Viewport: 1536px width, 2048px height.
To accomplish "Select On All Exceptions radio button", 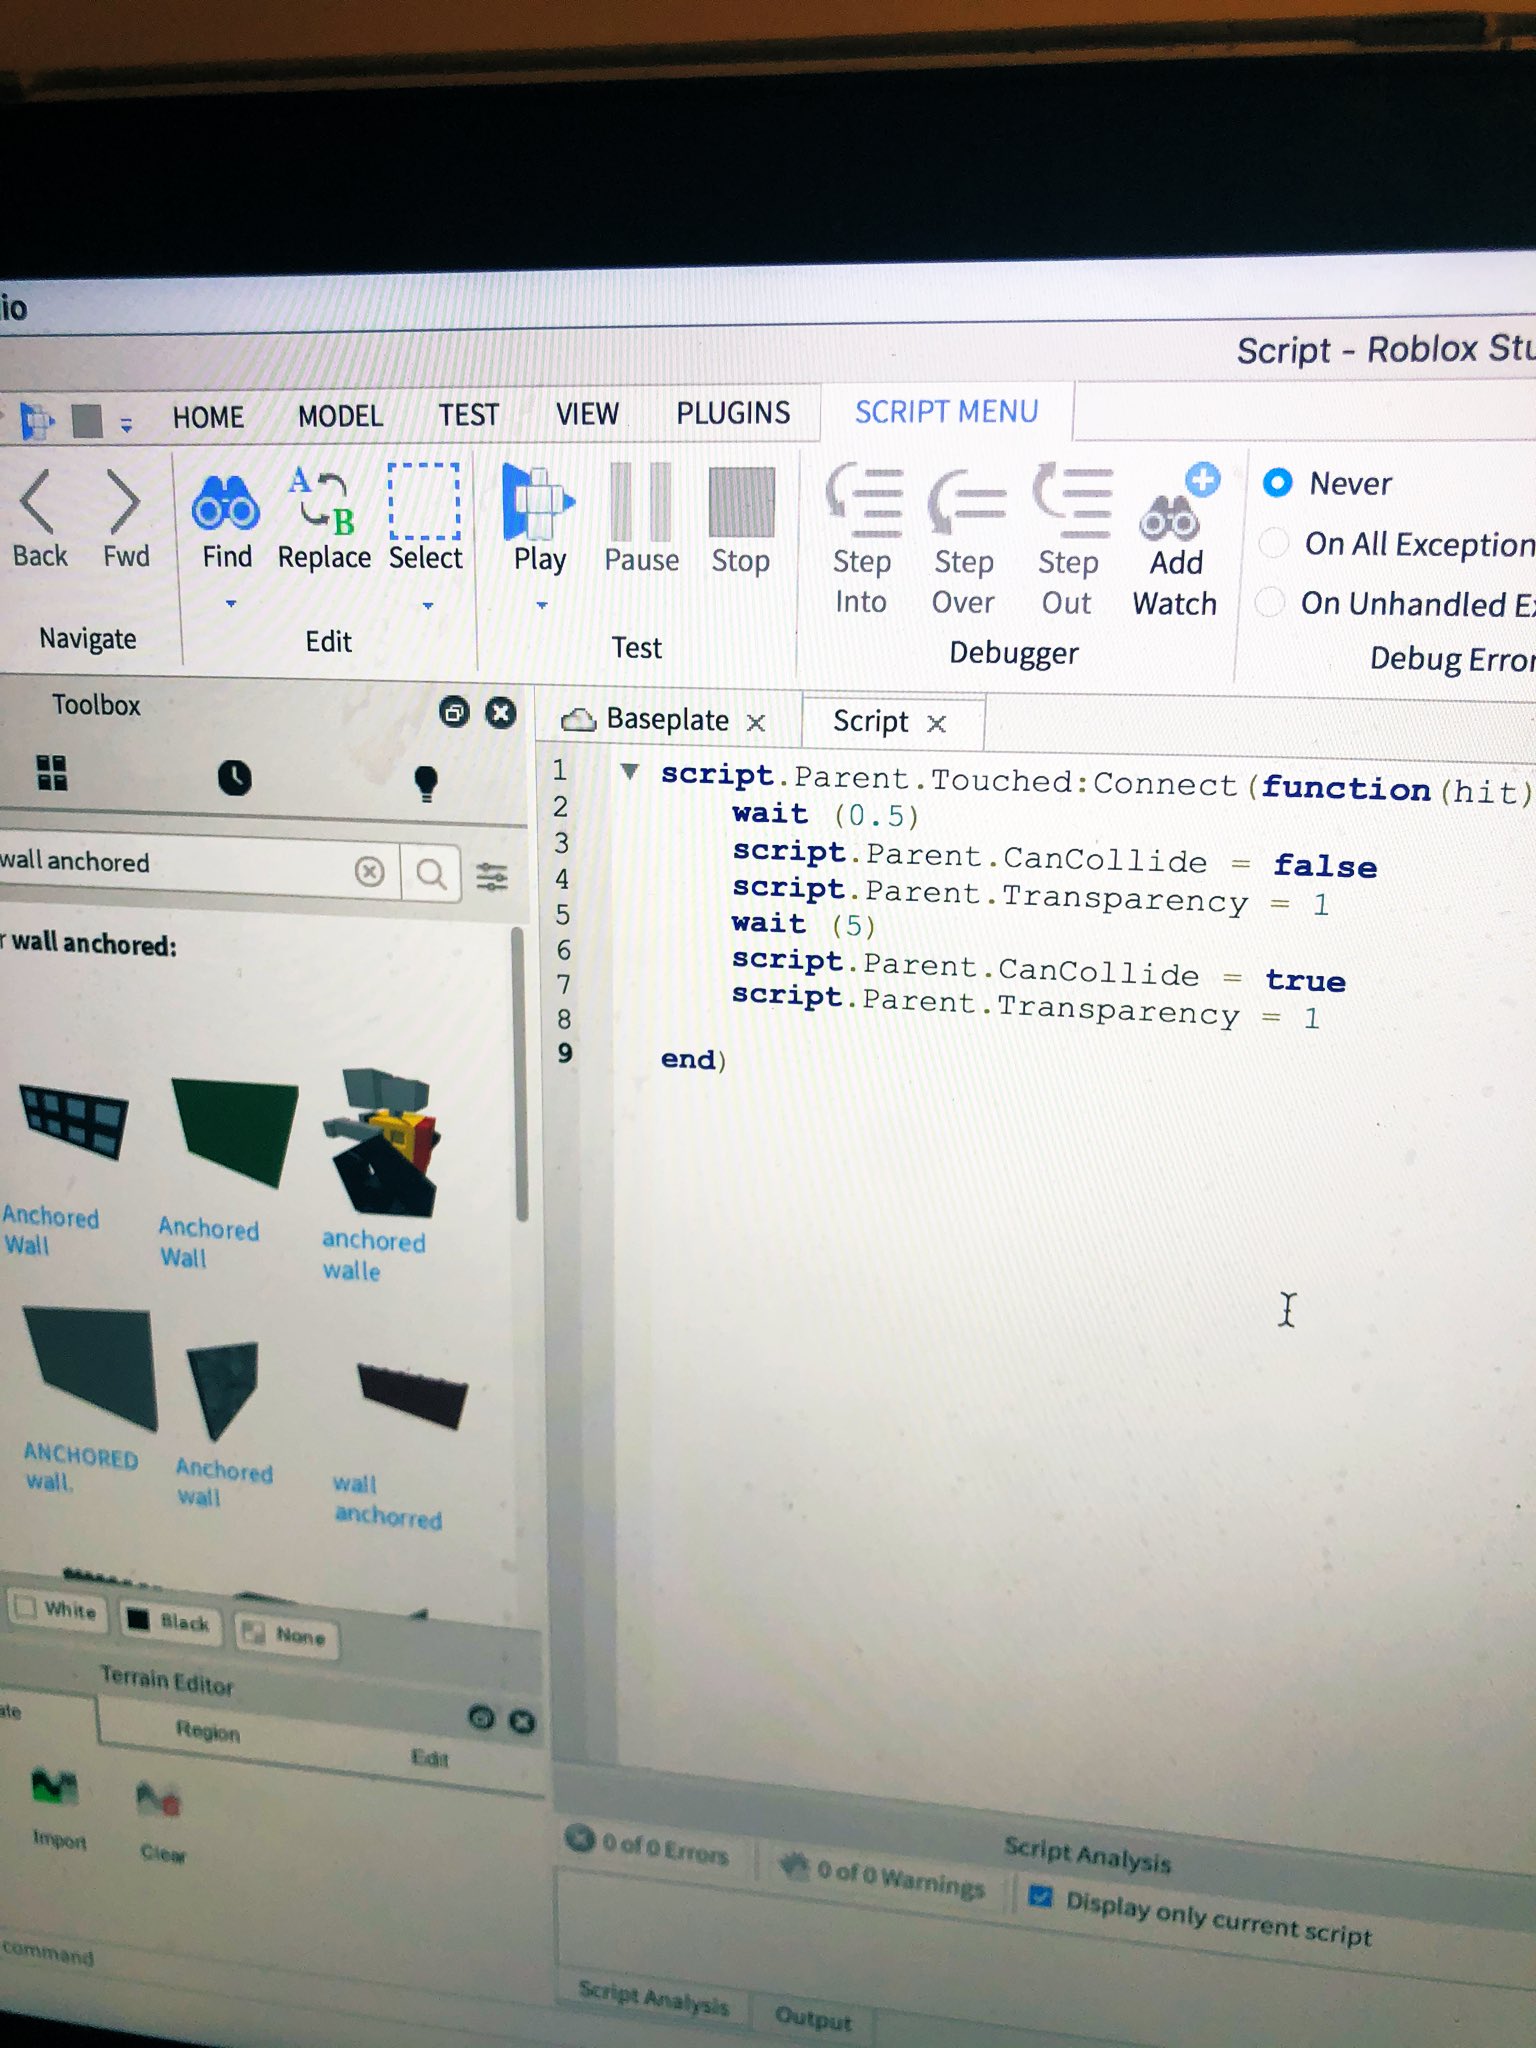I will point(1273,543).
